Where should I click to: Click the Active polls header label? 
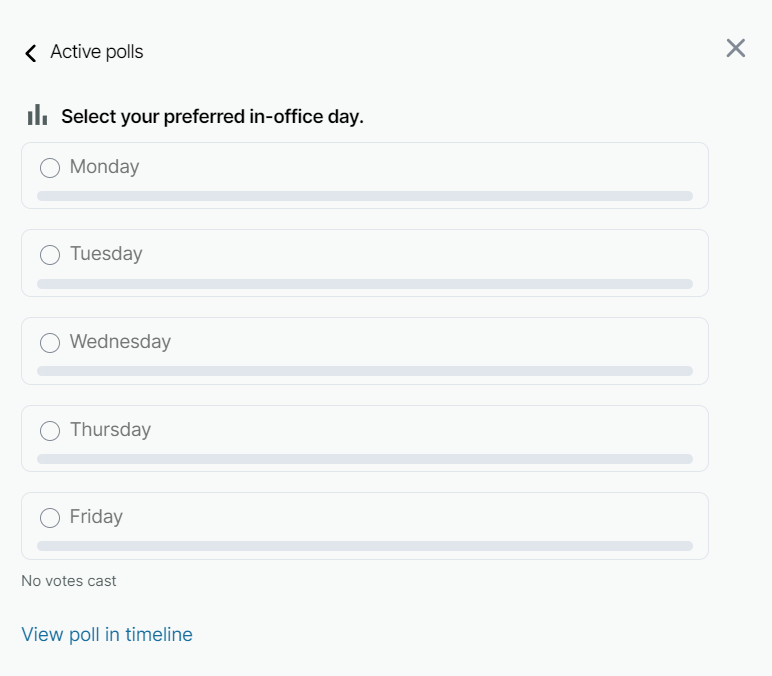tap(97, 52)
